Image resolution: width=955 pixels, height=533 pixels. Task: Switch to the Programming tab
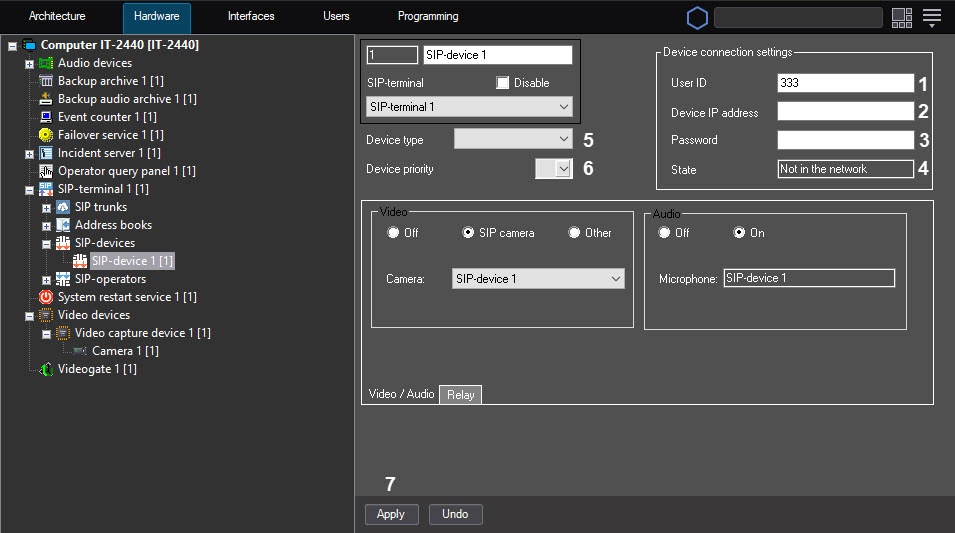pos(428,17)
